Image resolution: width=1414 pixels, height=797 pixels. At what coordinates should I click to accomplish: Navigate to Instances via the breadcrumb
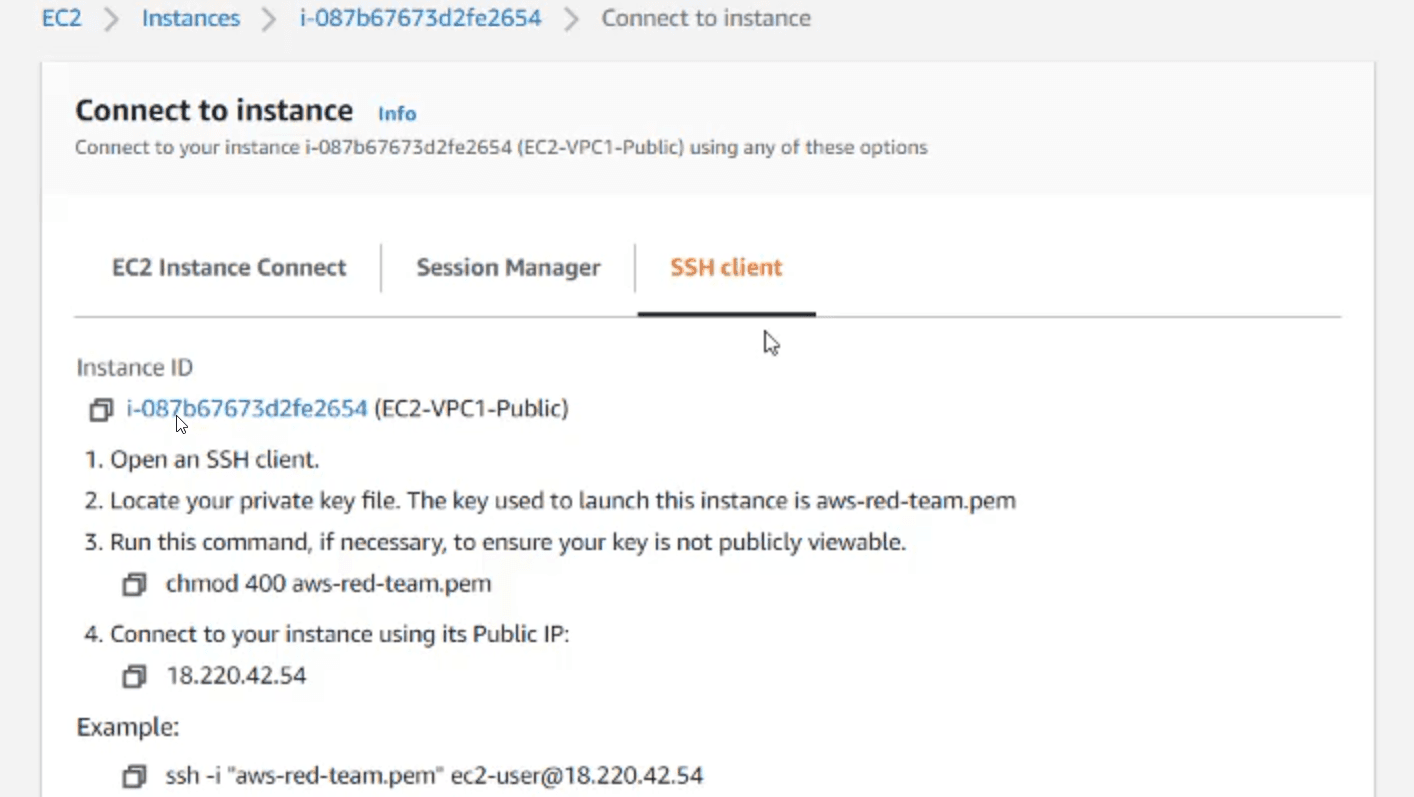(x=191, y=18)
